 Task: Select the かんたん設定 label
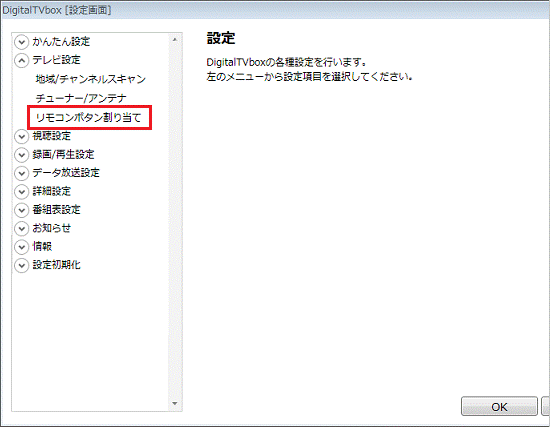61,42
